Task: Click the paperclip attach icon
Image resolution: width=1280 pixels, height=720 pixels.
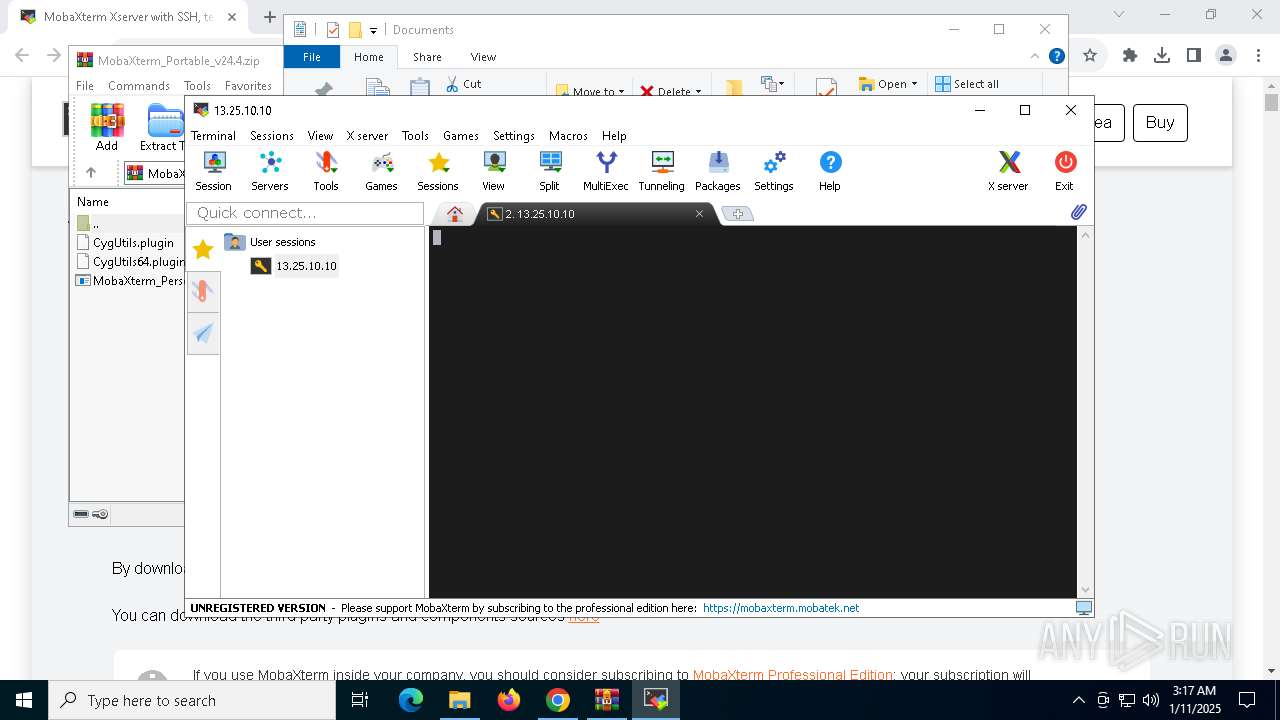Action: (x=1079, y=212)
